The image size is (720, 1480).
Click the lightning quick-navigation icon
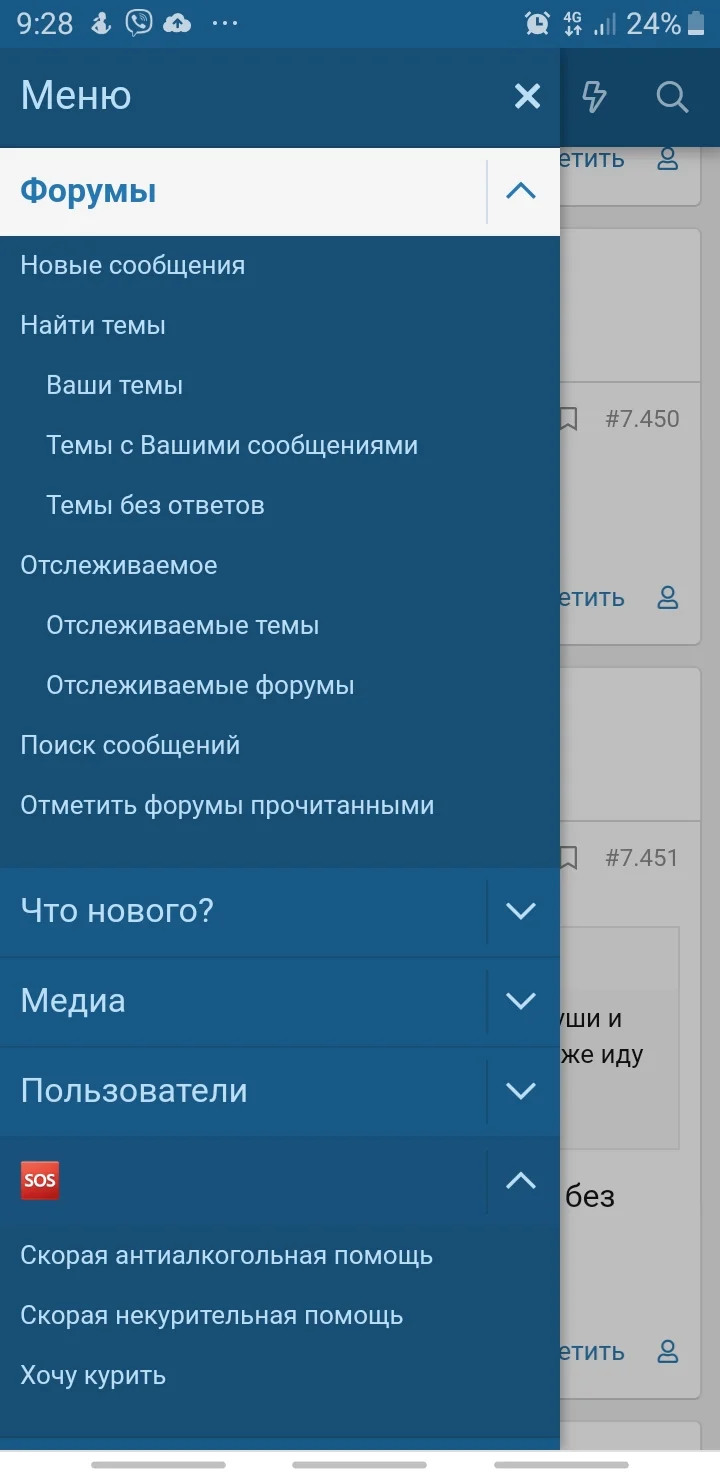[594, 96]
